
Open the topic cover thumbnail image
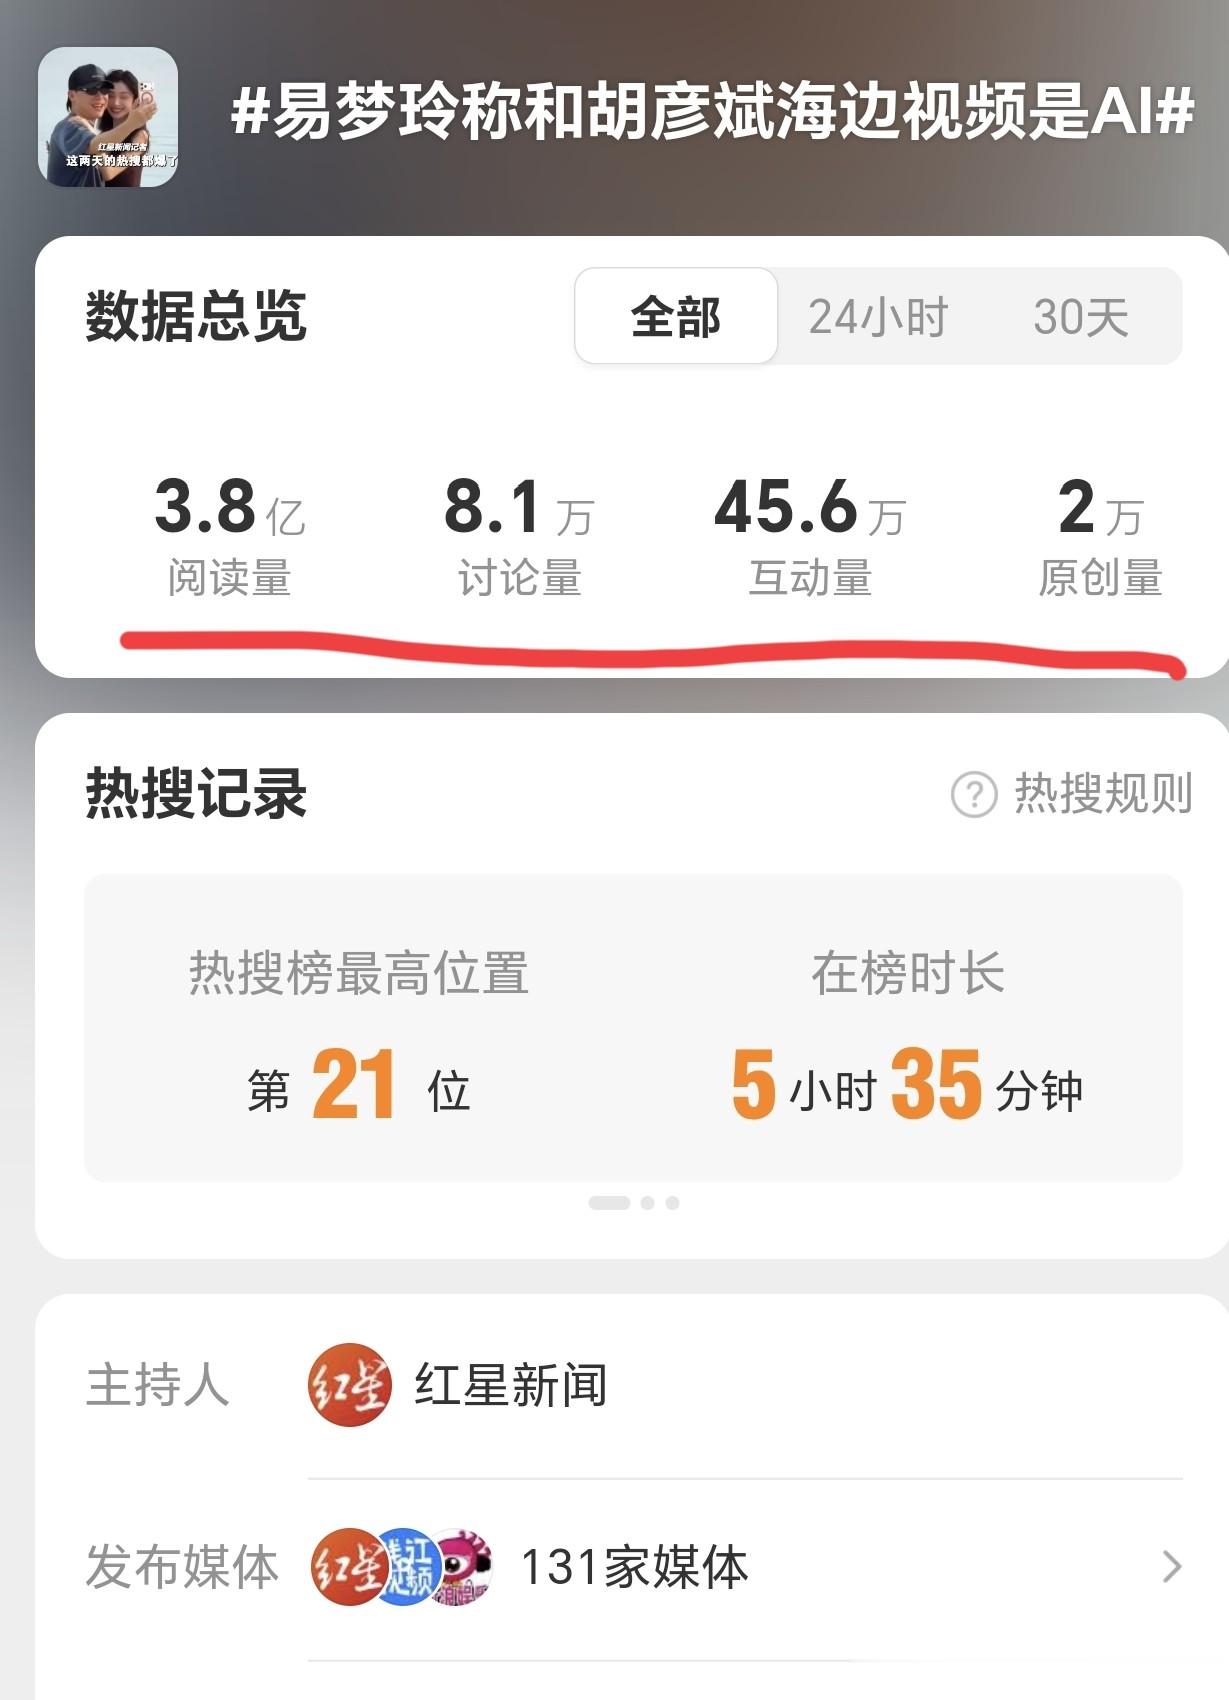[108, 117]
